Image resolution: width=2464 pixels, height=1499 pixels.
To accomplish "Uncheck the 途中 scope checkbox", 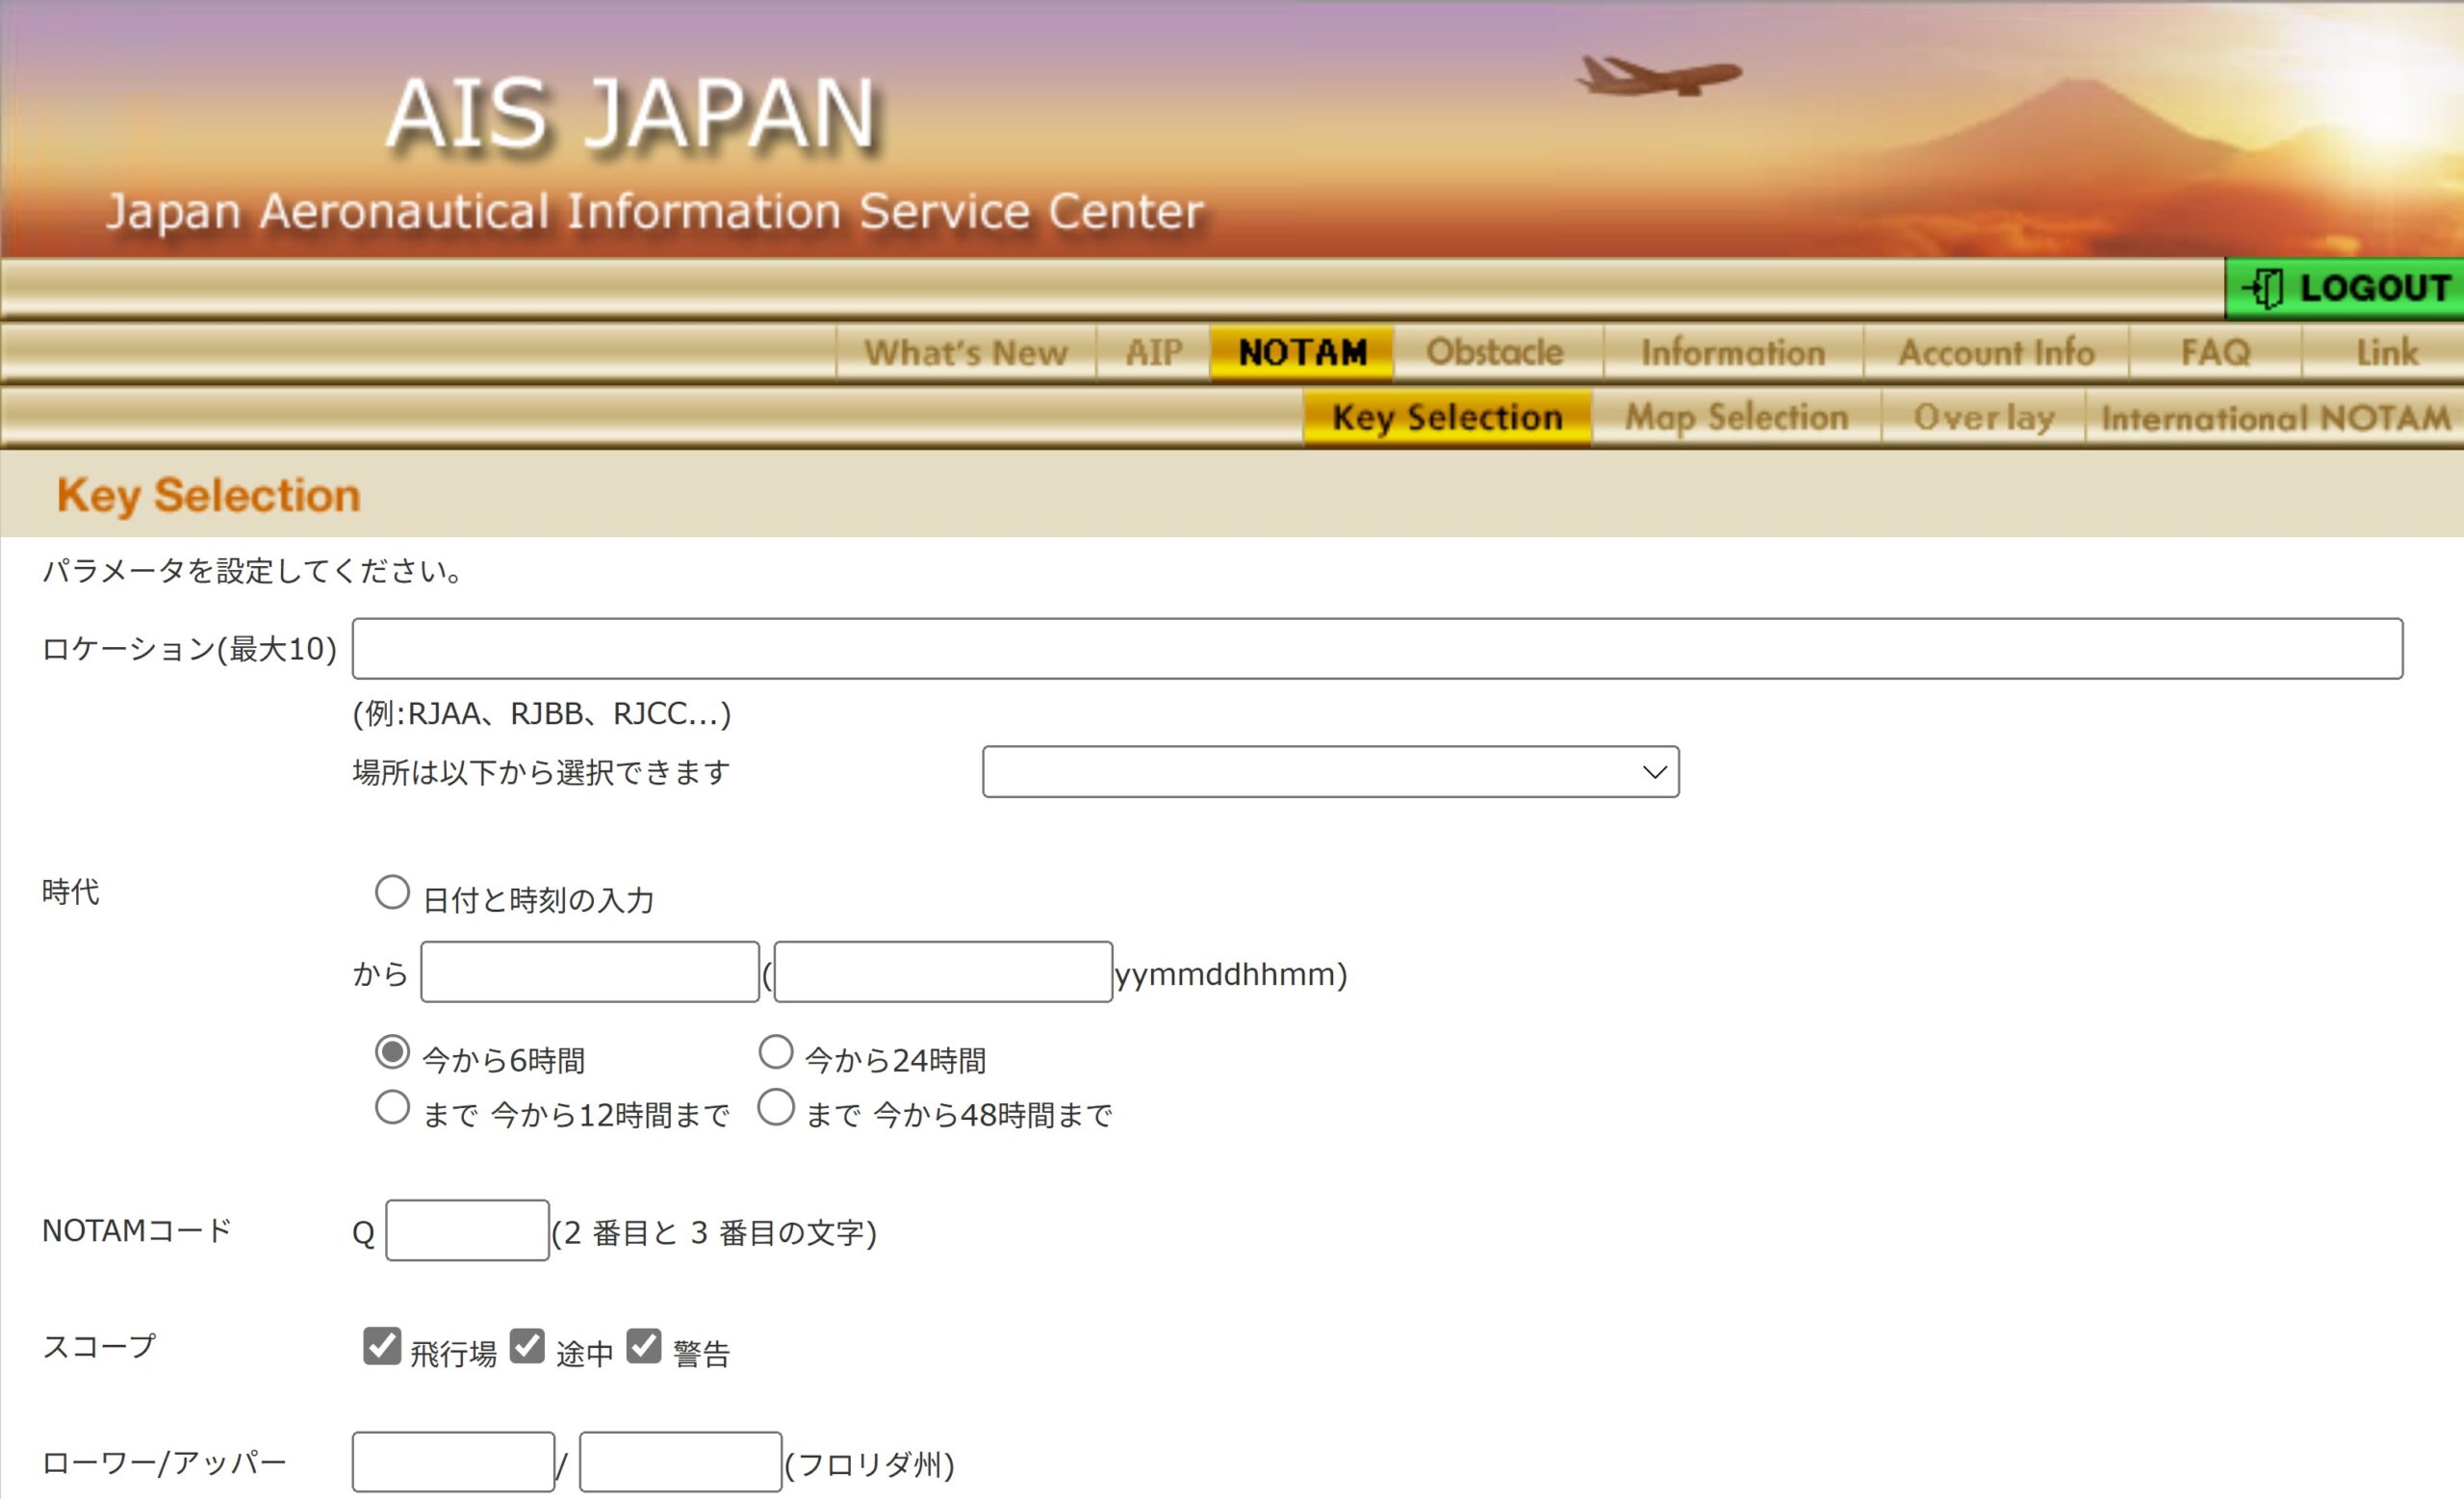I will click(527, 1346).
